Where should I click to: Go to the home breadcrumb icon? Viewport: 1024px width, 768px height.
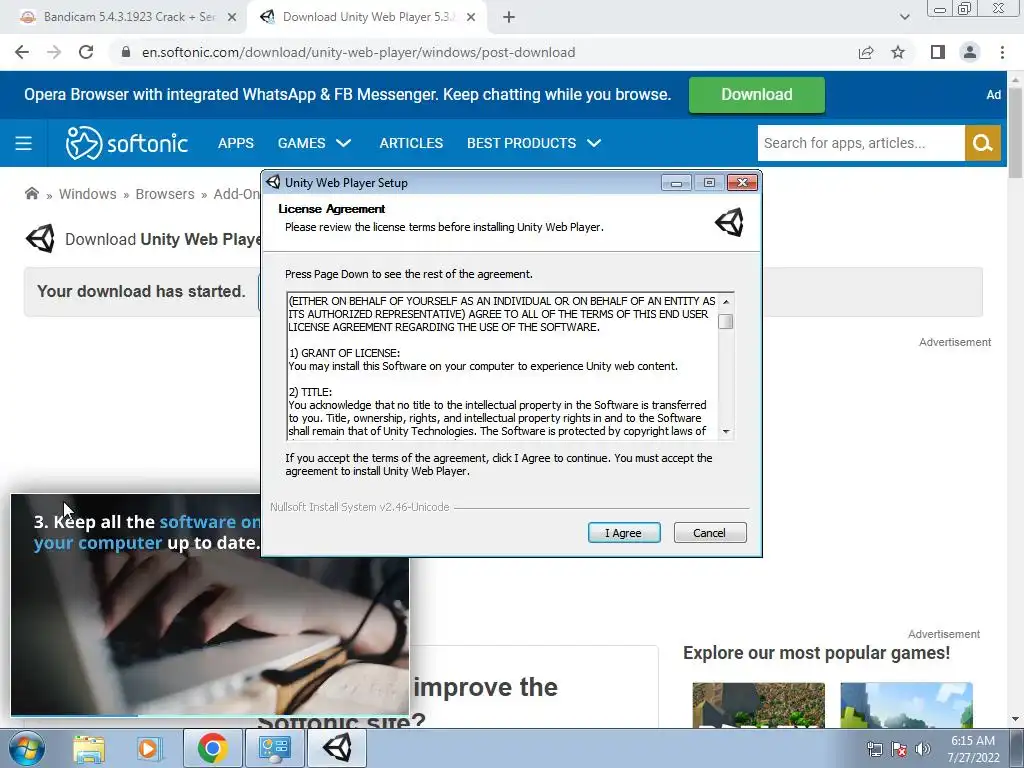[31, 193]
